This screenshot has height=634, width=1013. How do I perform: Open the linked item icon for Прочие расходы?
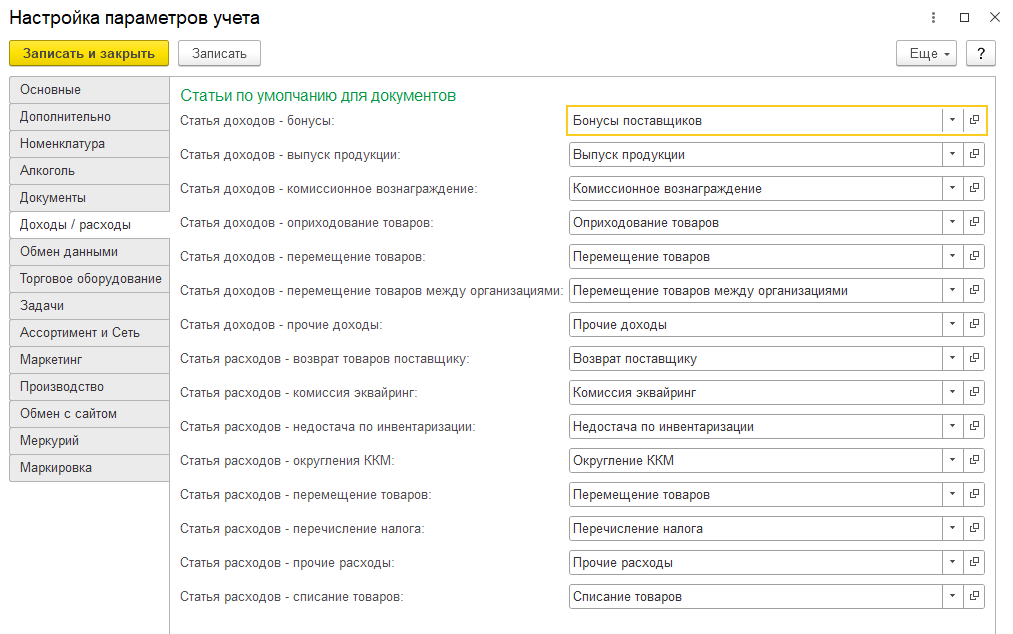tap(974, 563)
